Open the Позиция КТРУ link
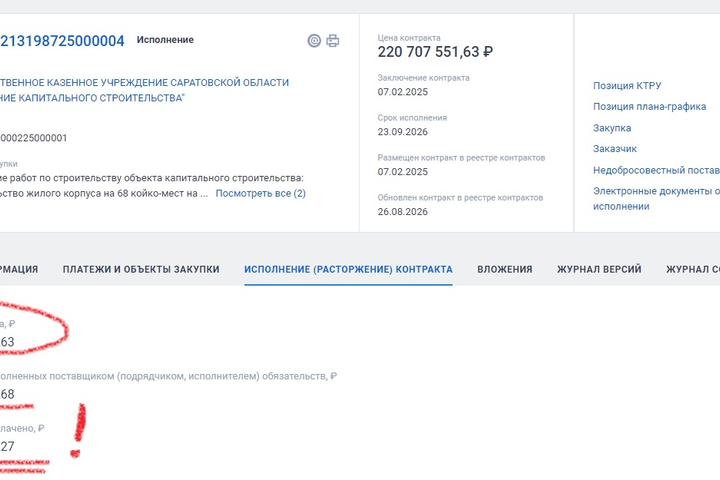This screenshot has height=480, width=720. (x=627, y=85)
